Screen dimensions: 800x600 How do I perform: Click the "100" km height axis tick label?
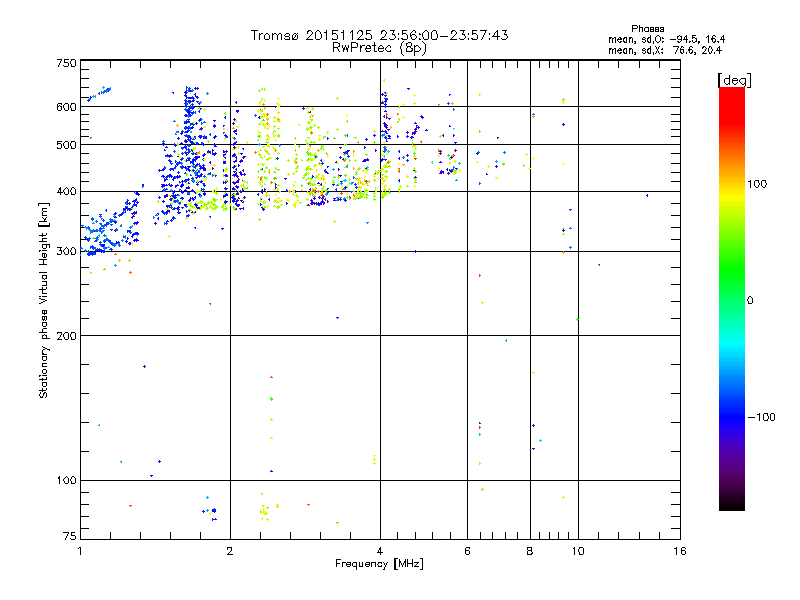[x=66, y=481]
